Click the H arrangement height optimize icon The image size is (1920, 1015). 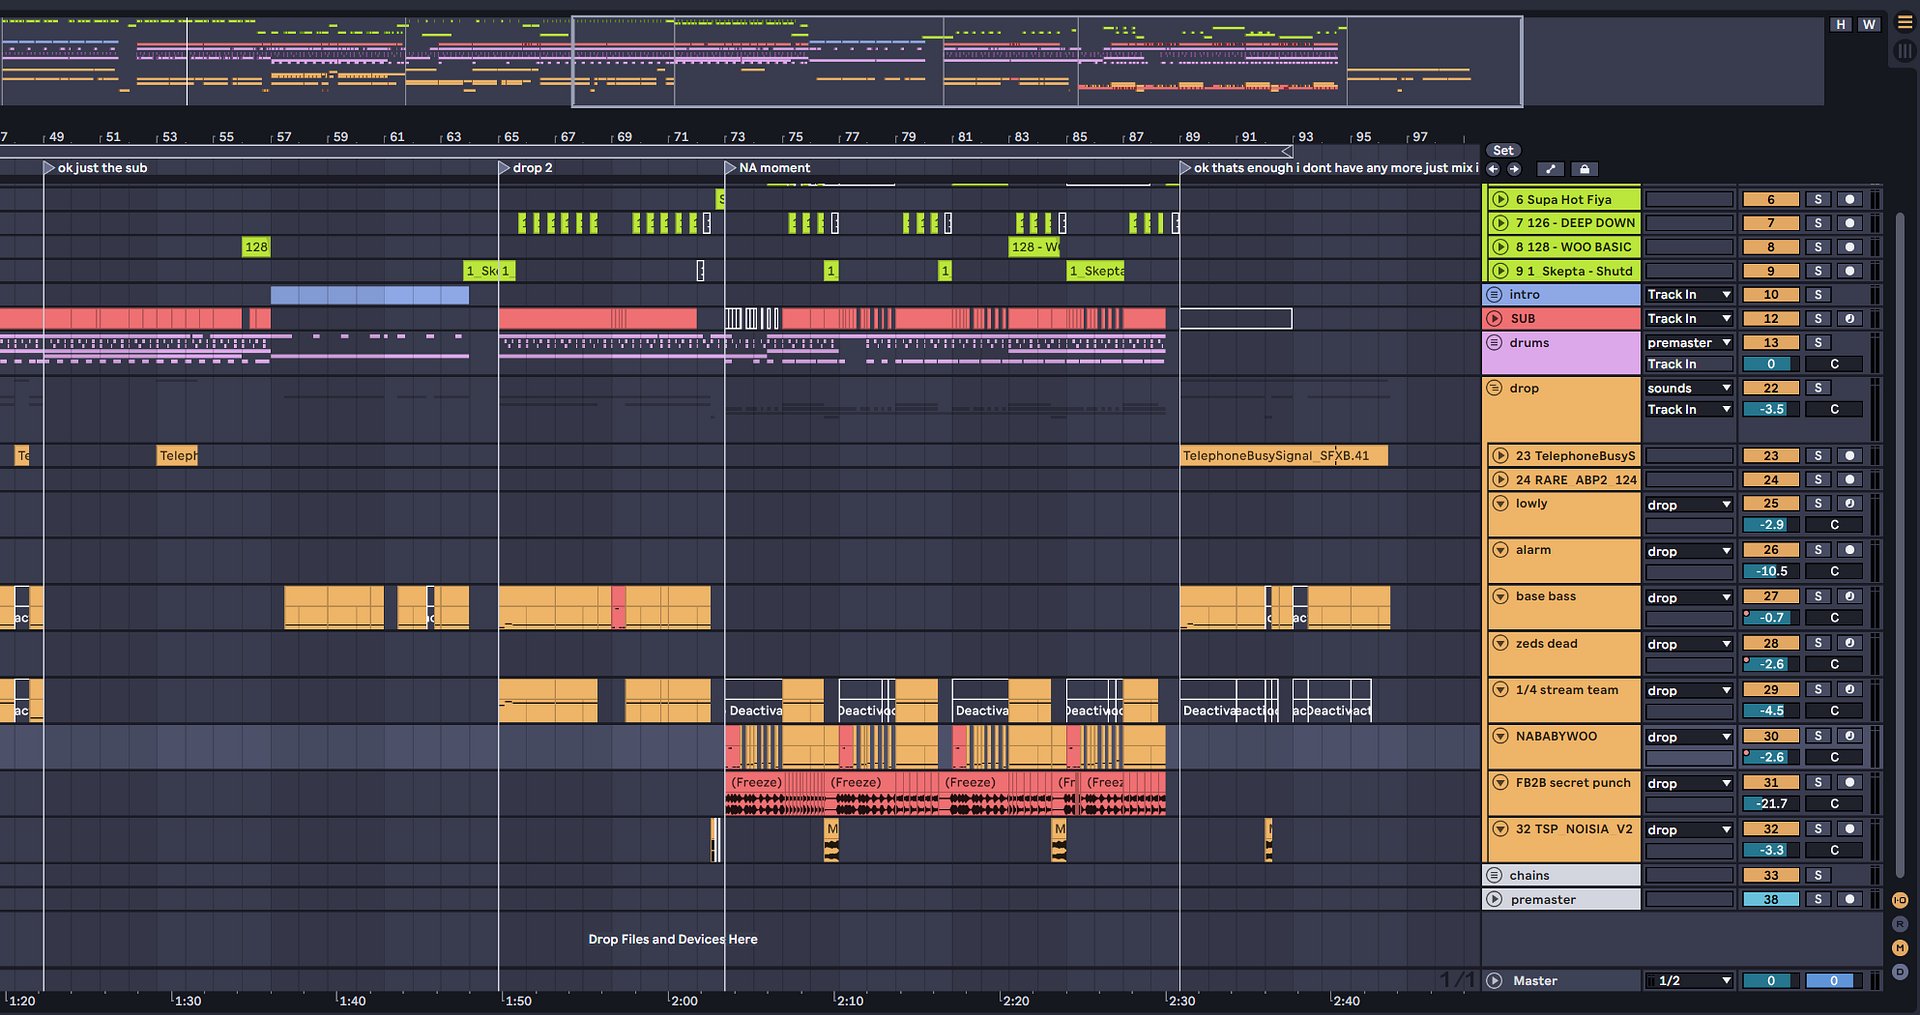pos(1840,24)
